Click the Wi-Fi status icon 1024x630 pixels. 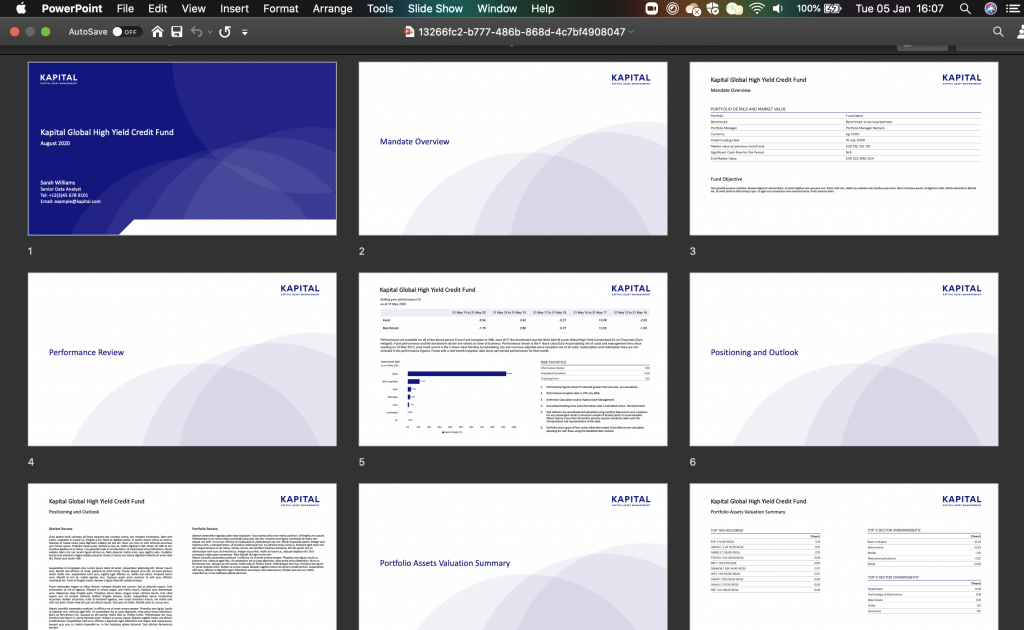[757, 8]
